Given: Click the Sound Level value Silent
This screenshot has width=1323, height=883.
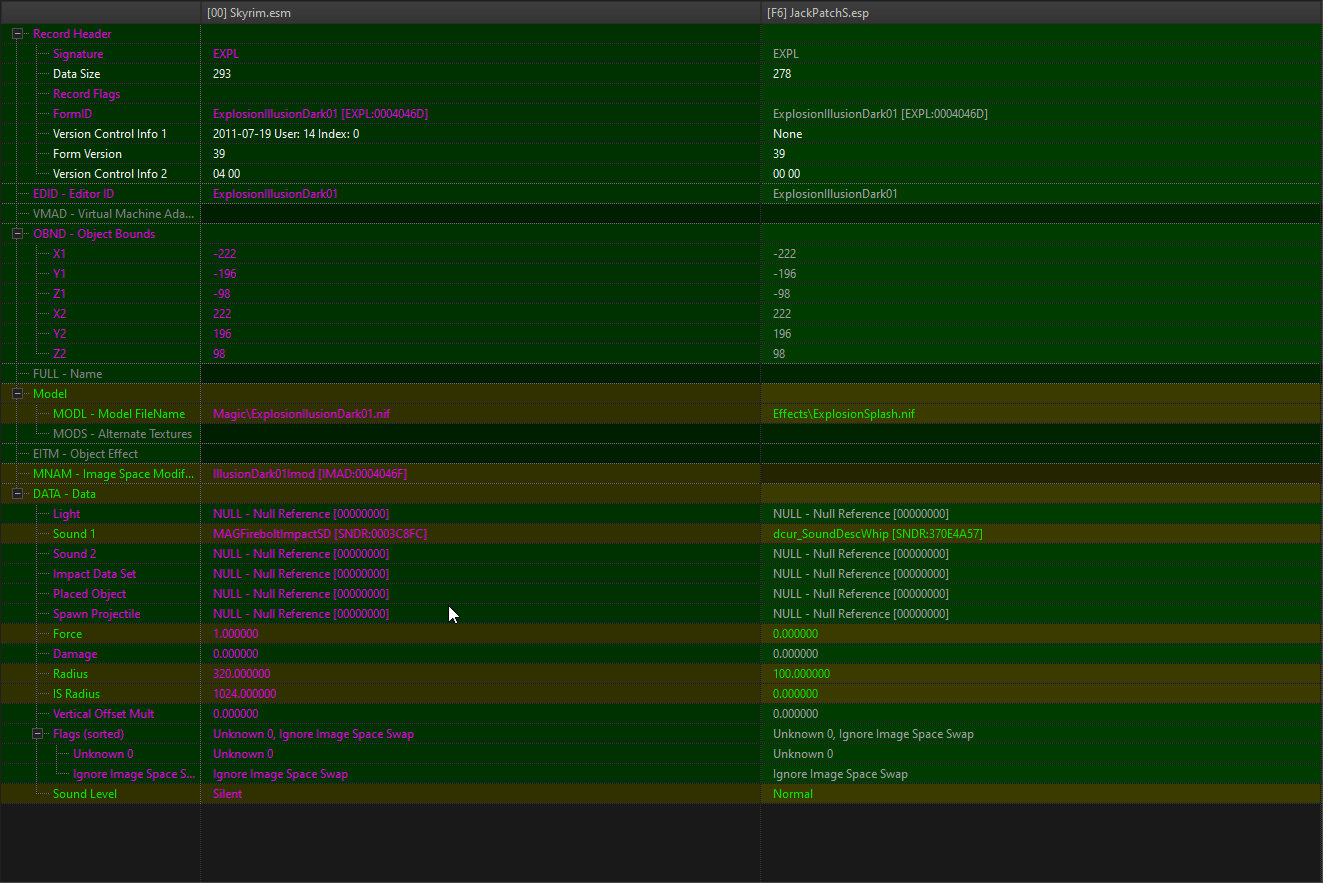Looking at the screenshot, I should tap(227, 794).
